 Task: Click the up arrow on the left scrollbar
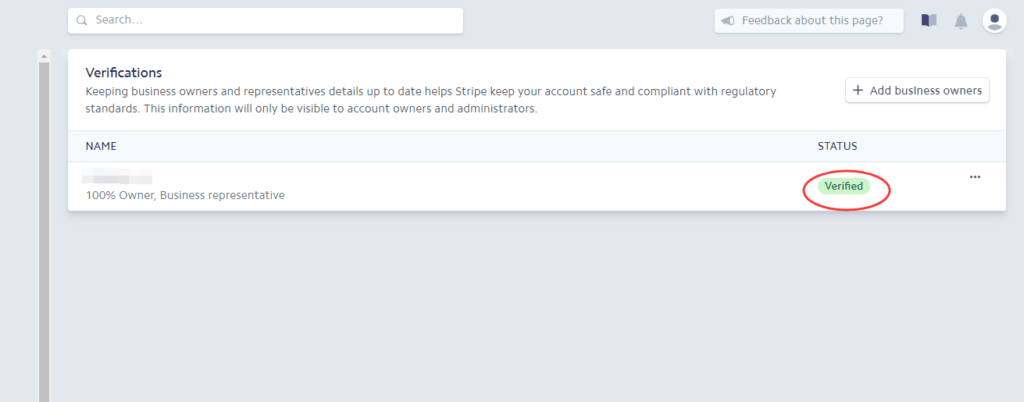pos(44,56)
